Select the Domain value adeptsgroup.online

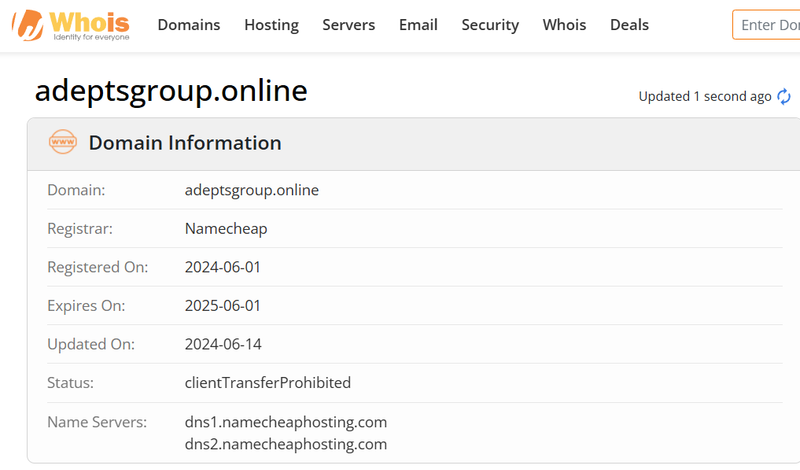(x=252, y=190)
